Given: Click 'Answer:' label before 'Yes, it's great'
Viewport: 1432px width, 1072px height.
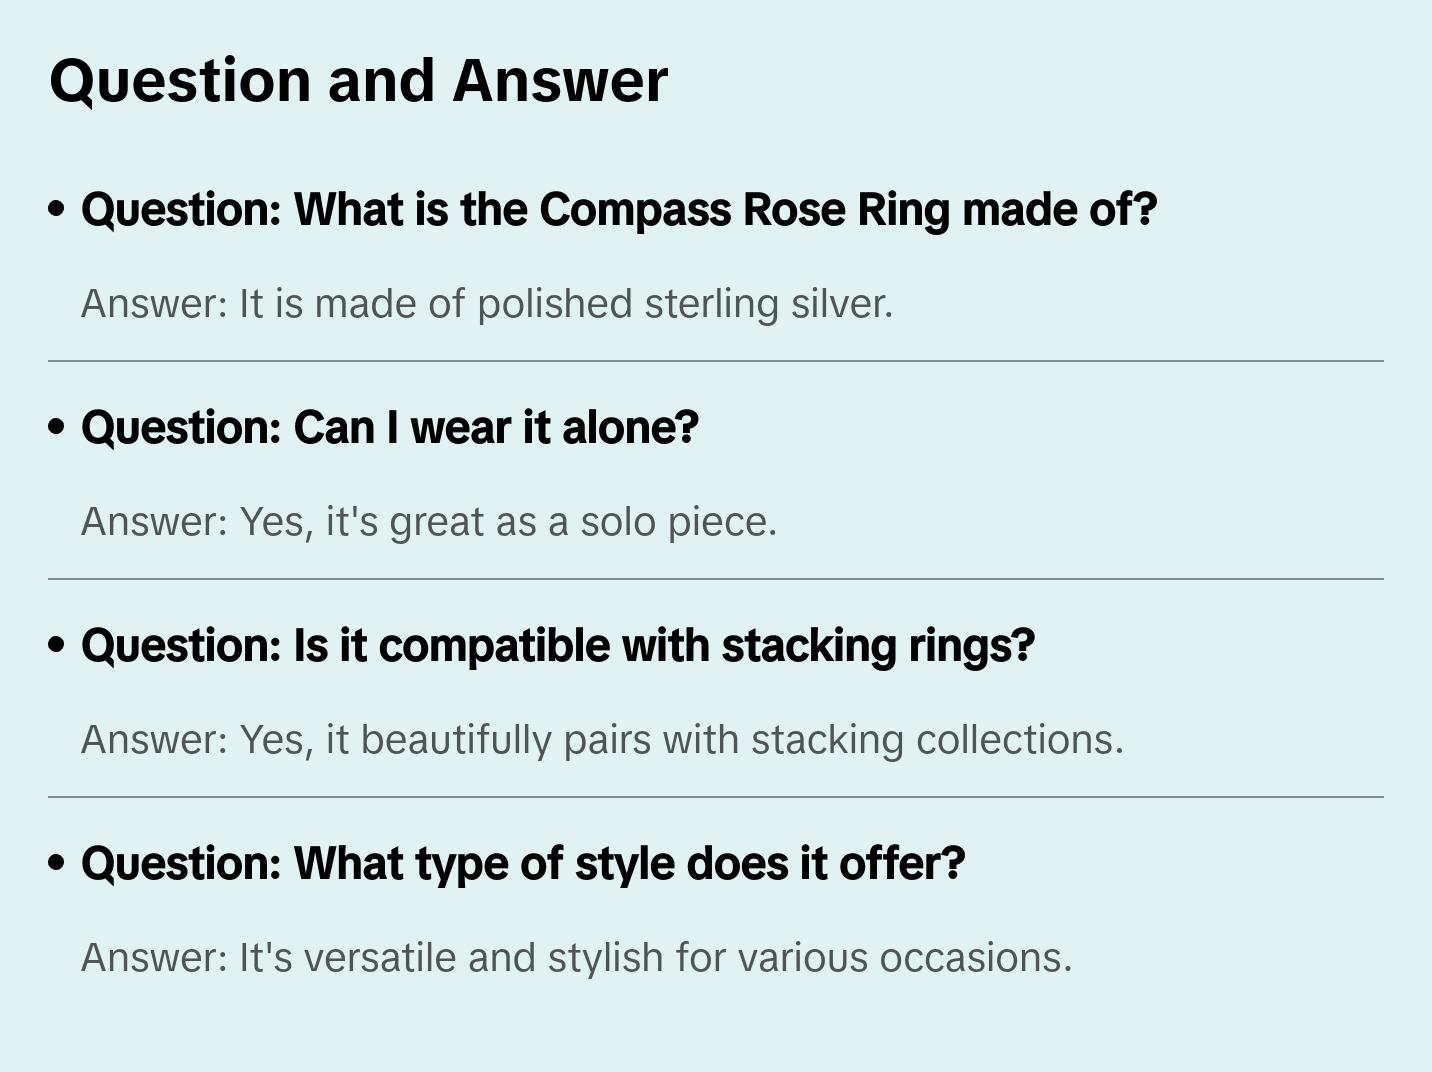Looking at the screenshot, I should [155, 522].
